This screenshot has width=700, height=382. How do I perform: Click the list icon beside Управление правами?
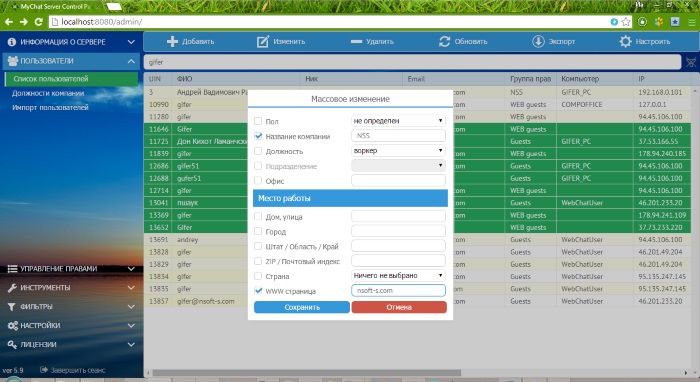pos(12,269)
